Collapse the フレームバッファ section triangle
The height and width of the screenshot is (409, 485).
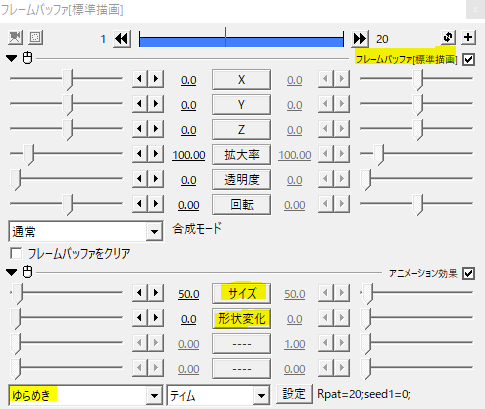point(12,59)
